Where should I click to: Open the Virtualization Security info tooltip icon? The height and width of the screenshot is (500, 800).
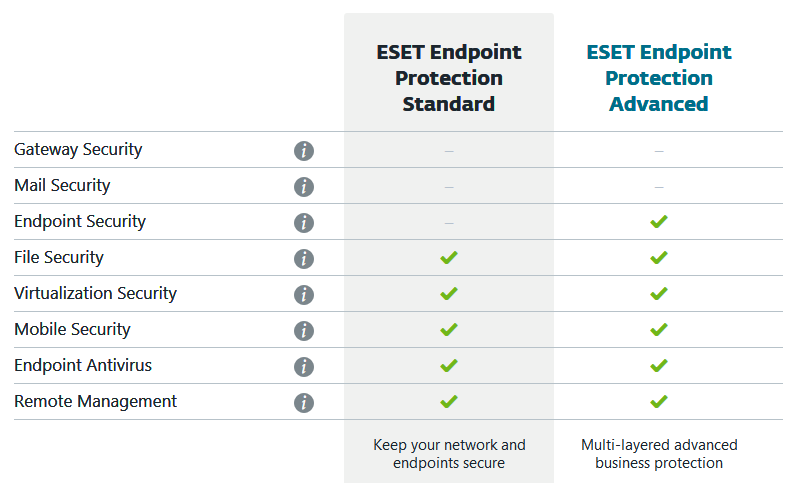(304, 295)
